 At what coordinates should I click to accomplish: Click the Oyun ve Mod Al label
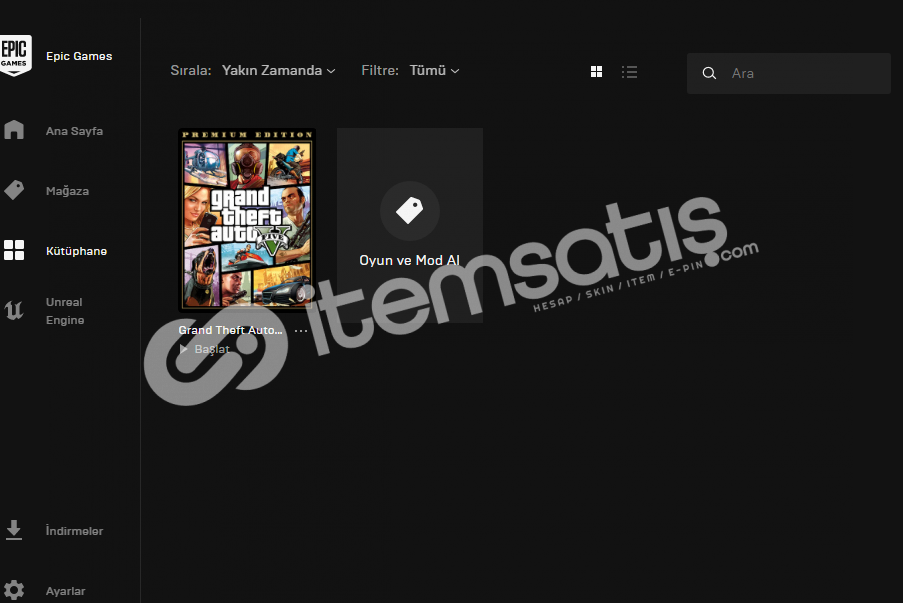[x=409, y=260]
